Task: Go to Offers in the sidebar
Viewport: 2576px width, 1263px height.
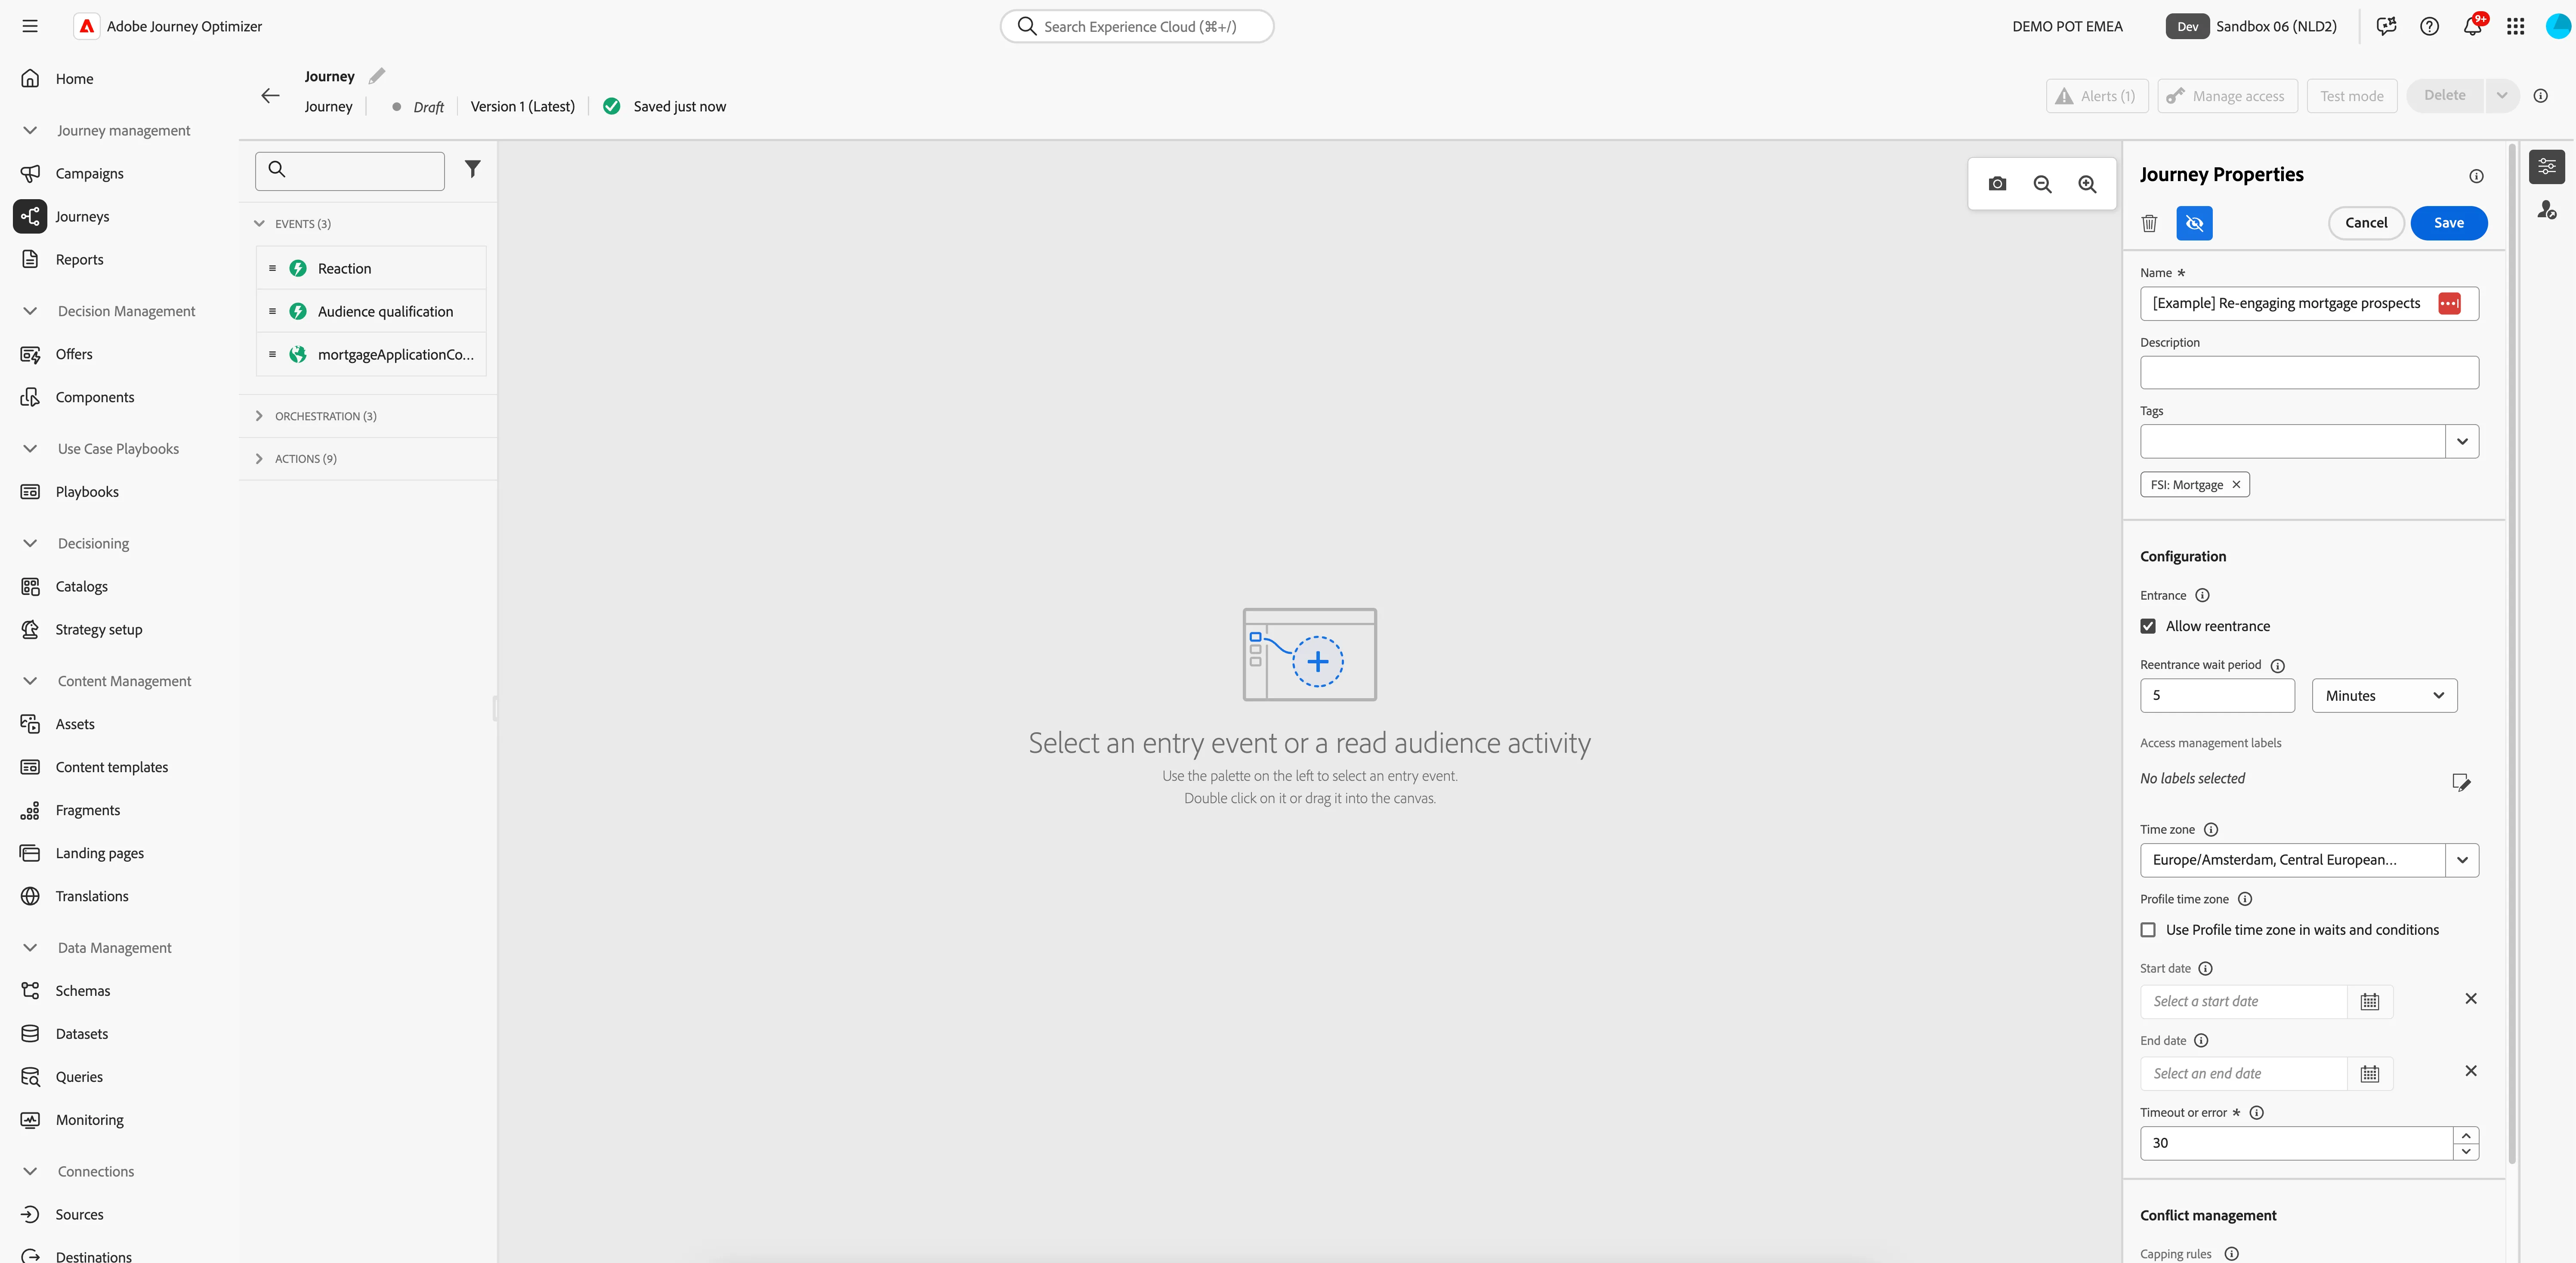Action: point(74,354)
